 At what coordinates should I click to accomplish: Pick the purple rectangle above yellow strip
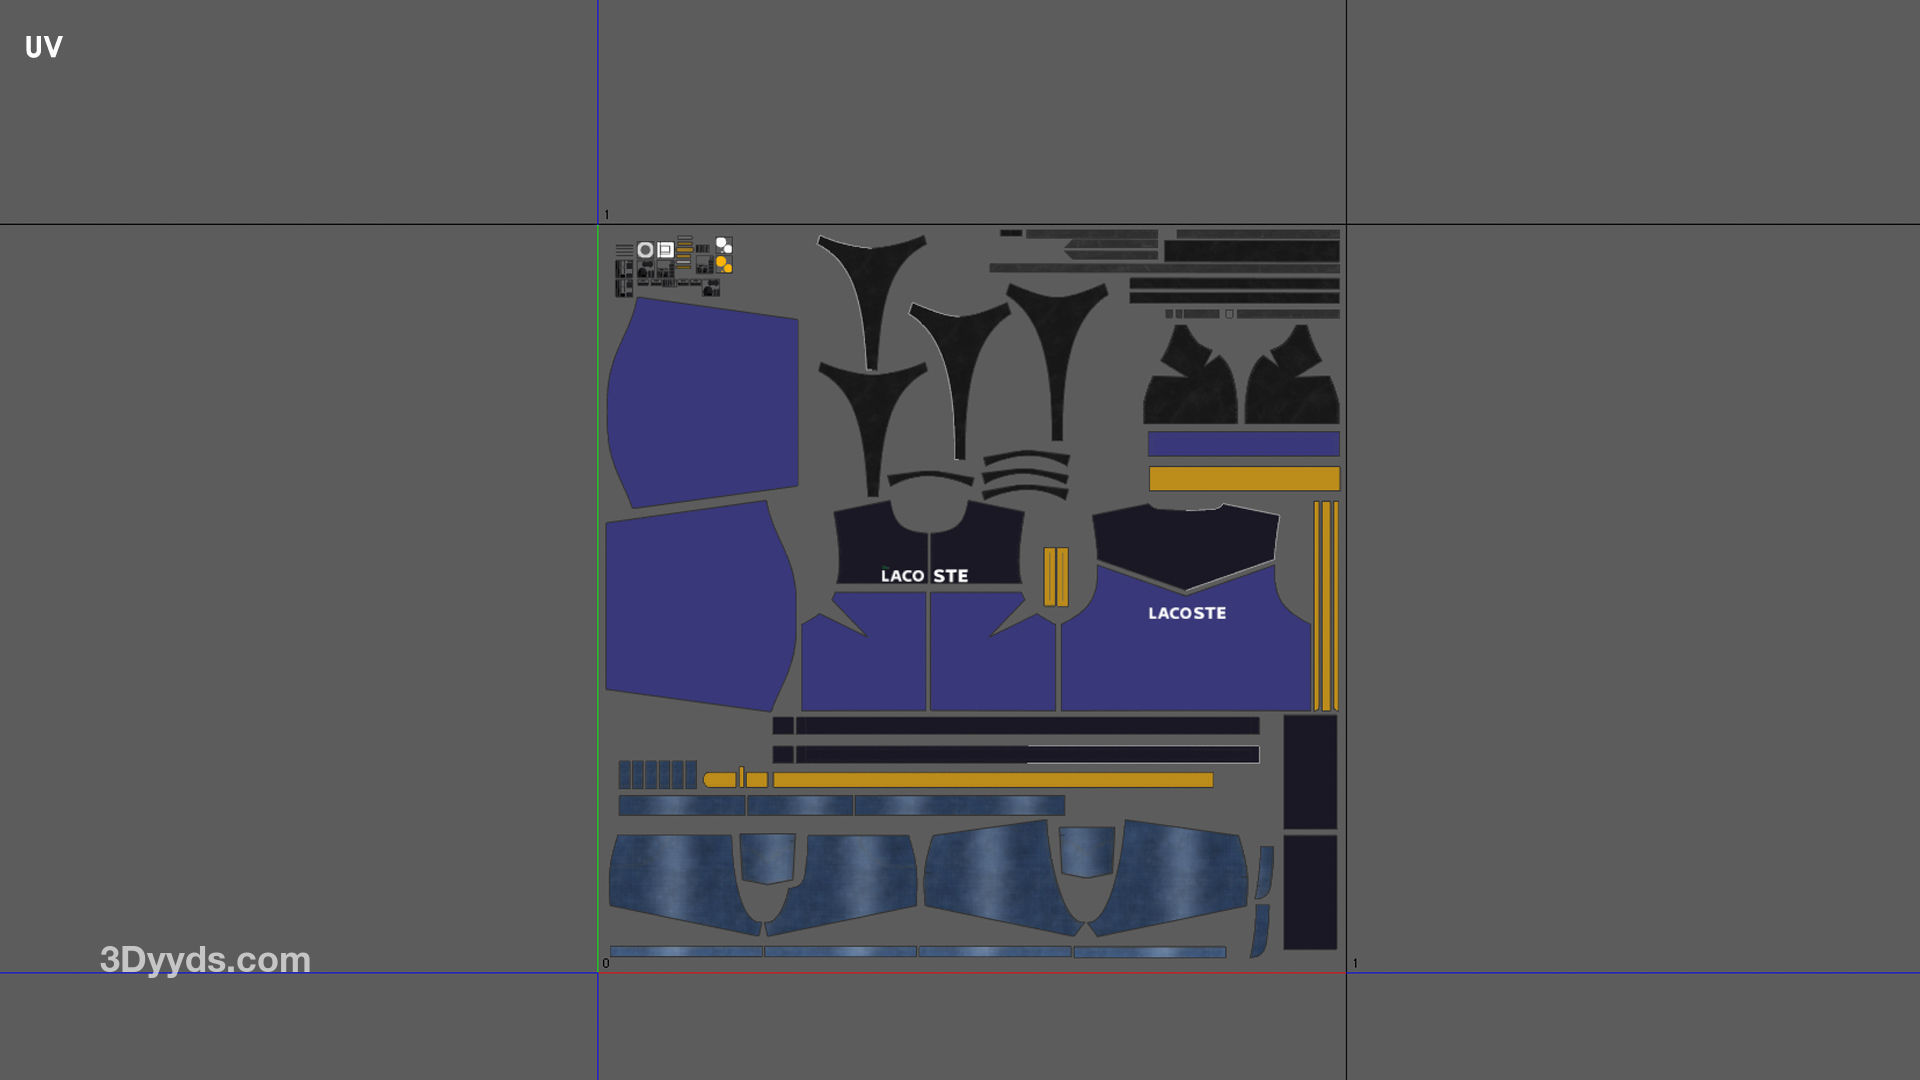(x=1244, y=443)
